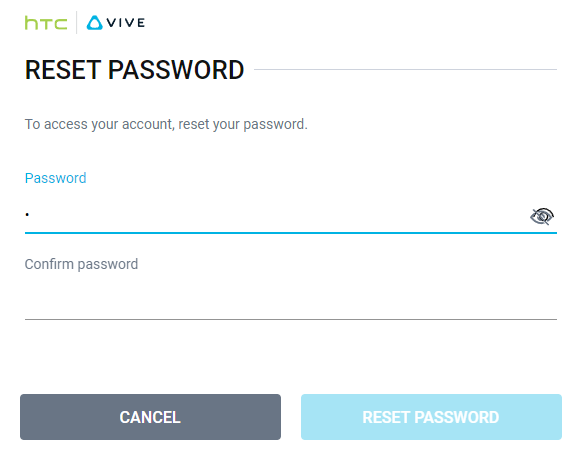Image resolution: width=570 pixels, height=455 pixels.
Task: Click the RESET PASSWORD button
Action: pyautogui.click(x=431, y=417)
